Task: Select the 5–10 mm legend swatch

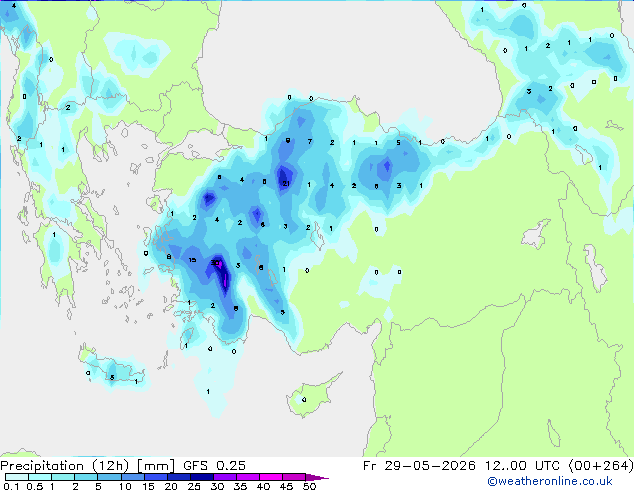Action: (x=109, y=477)
